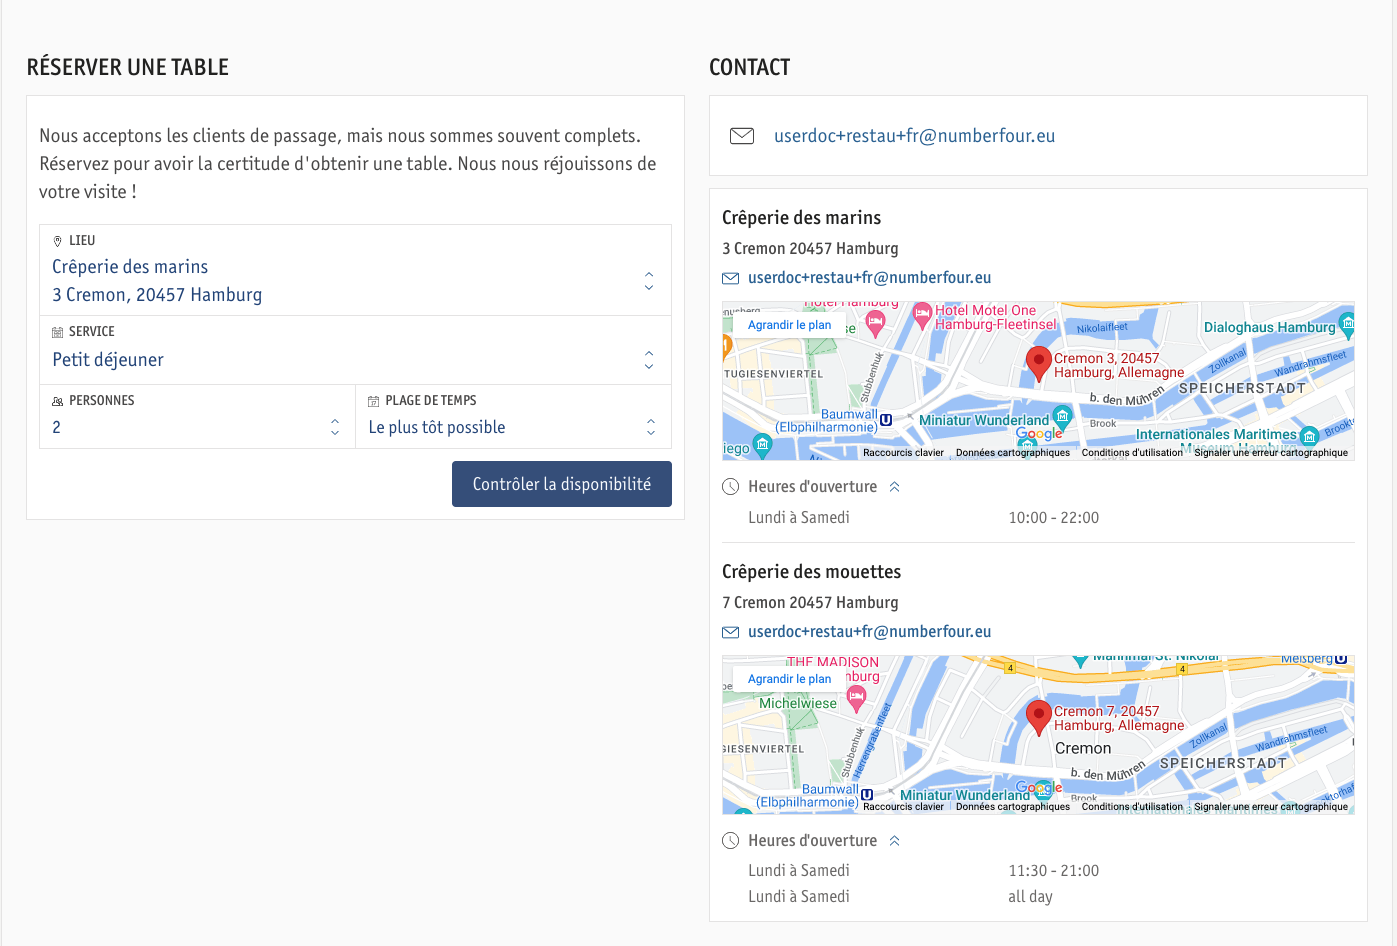
Task: Click Baumwall U-Bahn station icon on first map
Action: coord(886,420)
